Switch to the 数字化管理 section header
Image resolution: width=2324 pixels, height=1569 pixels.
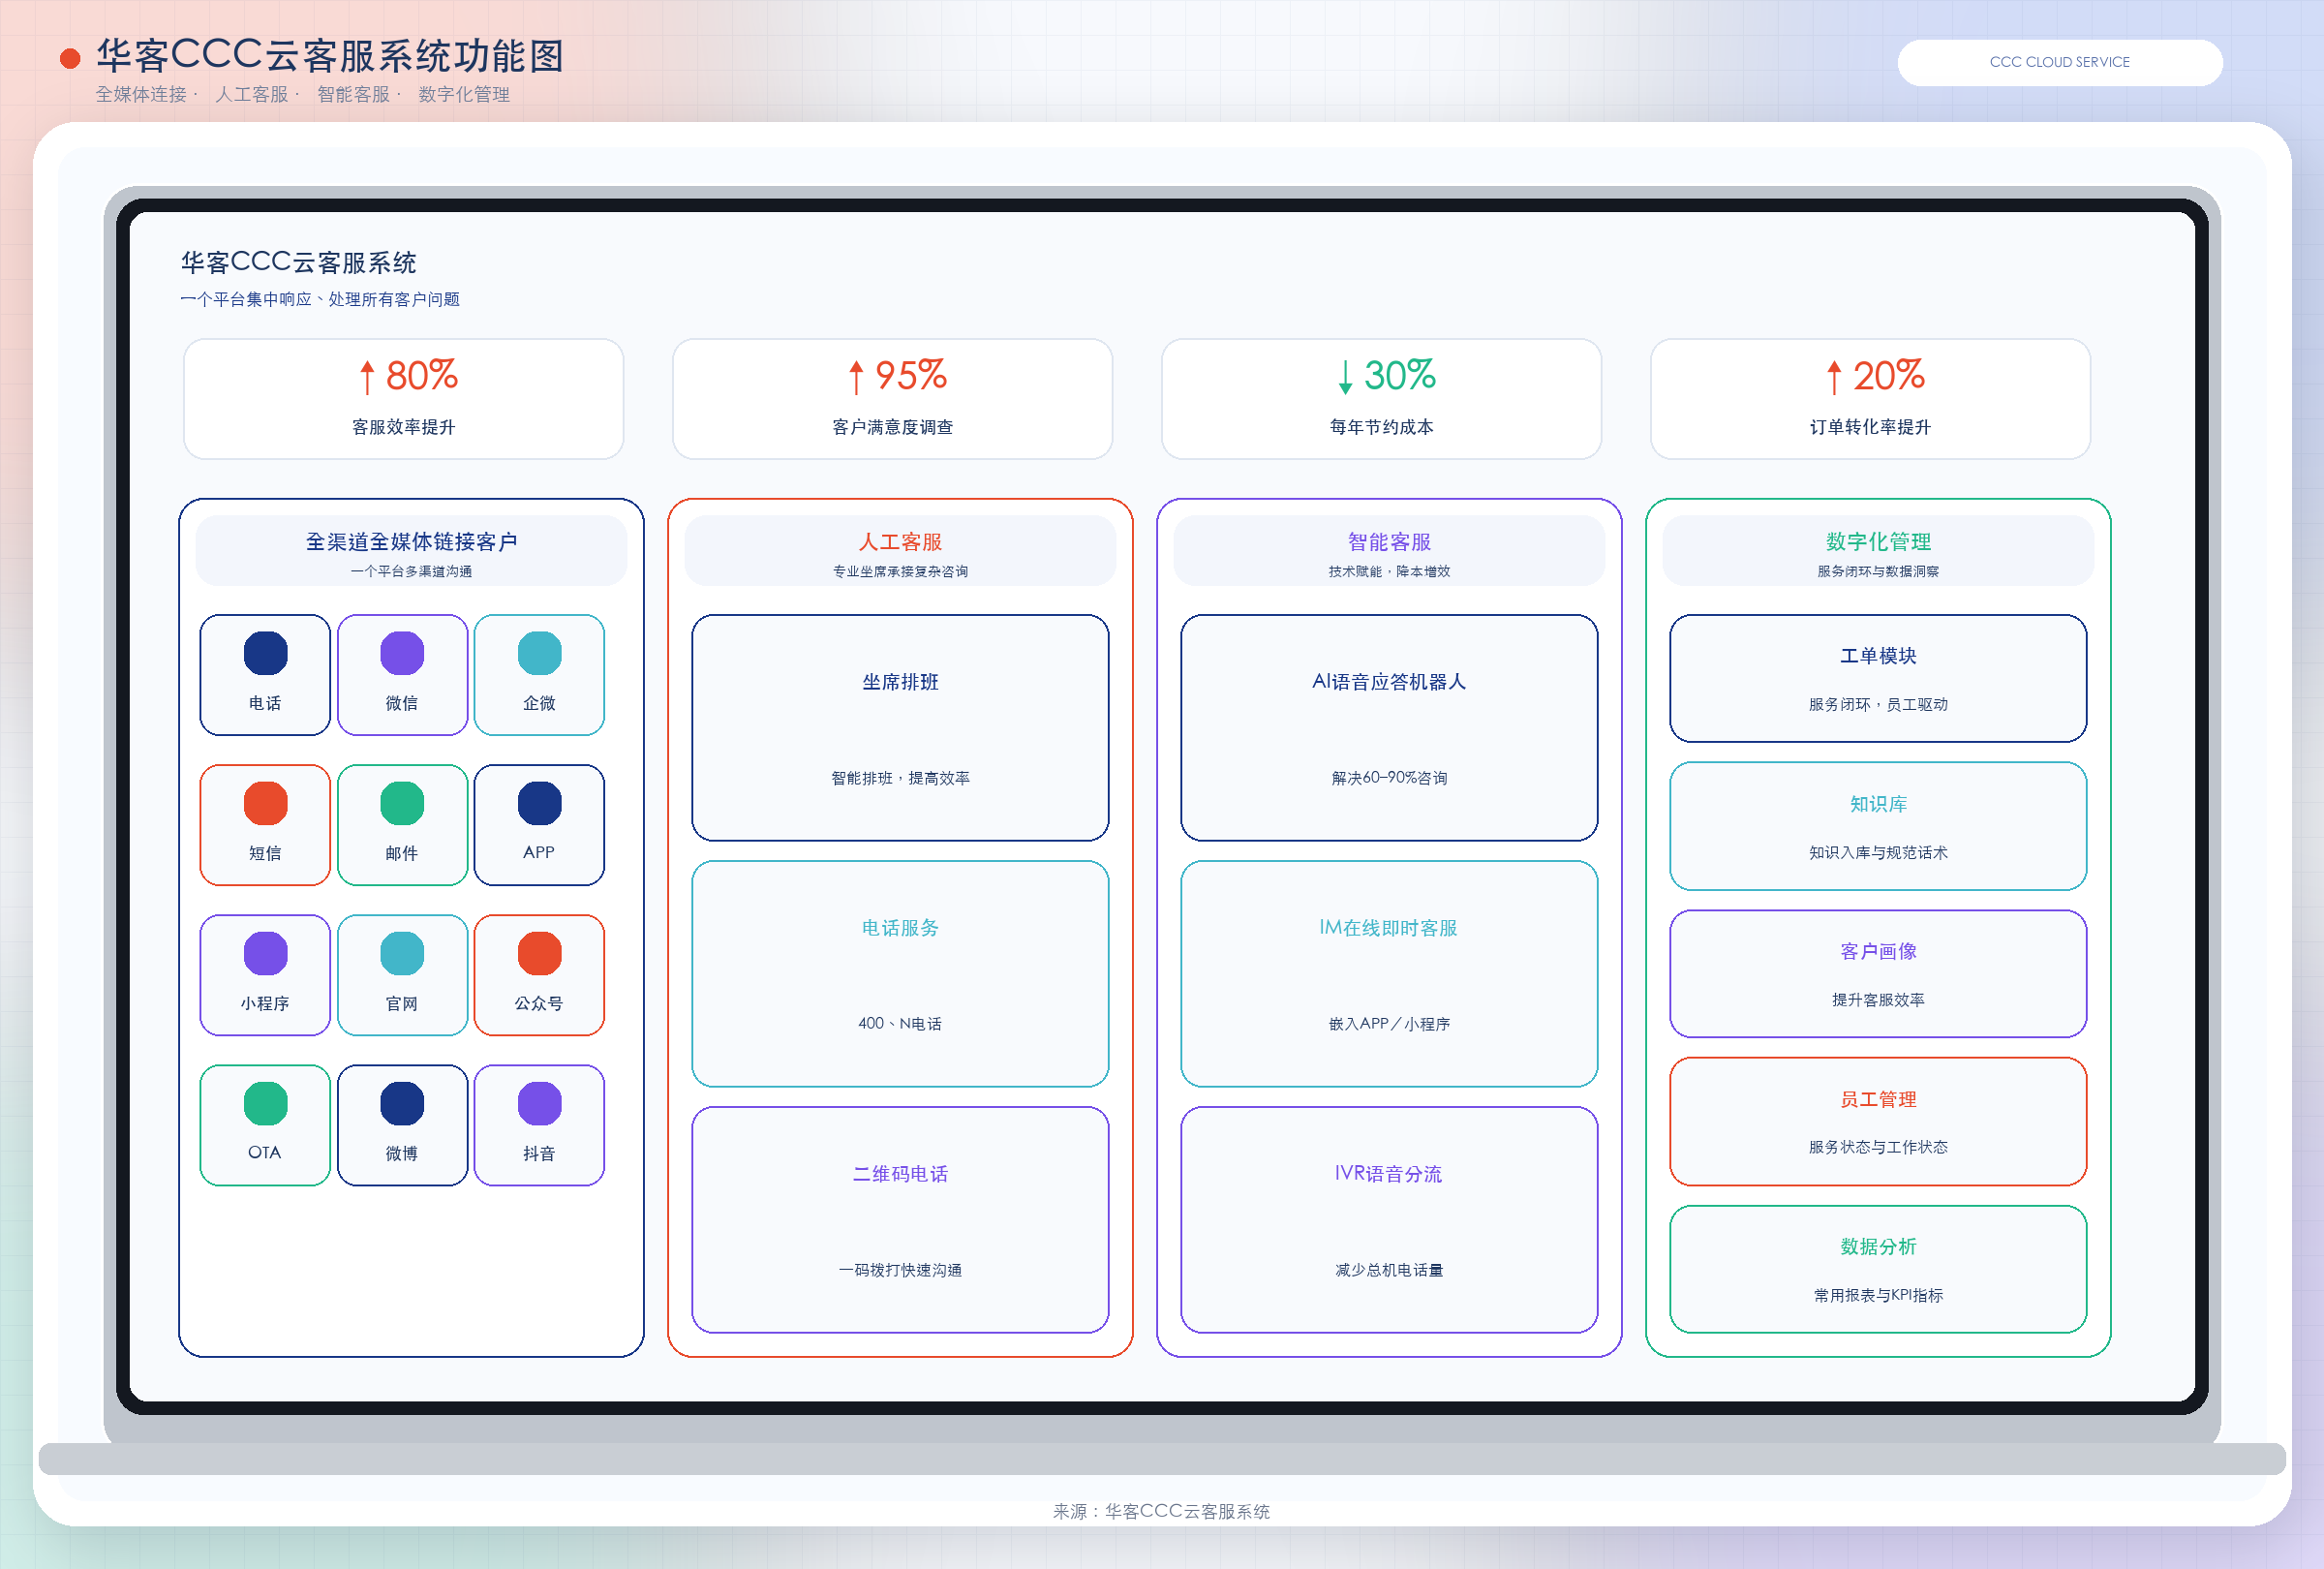click(1878, 551)
